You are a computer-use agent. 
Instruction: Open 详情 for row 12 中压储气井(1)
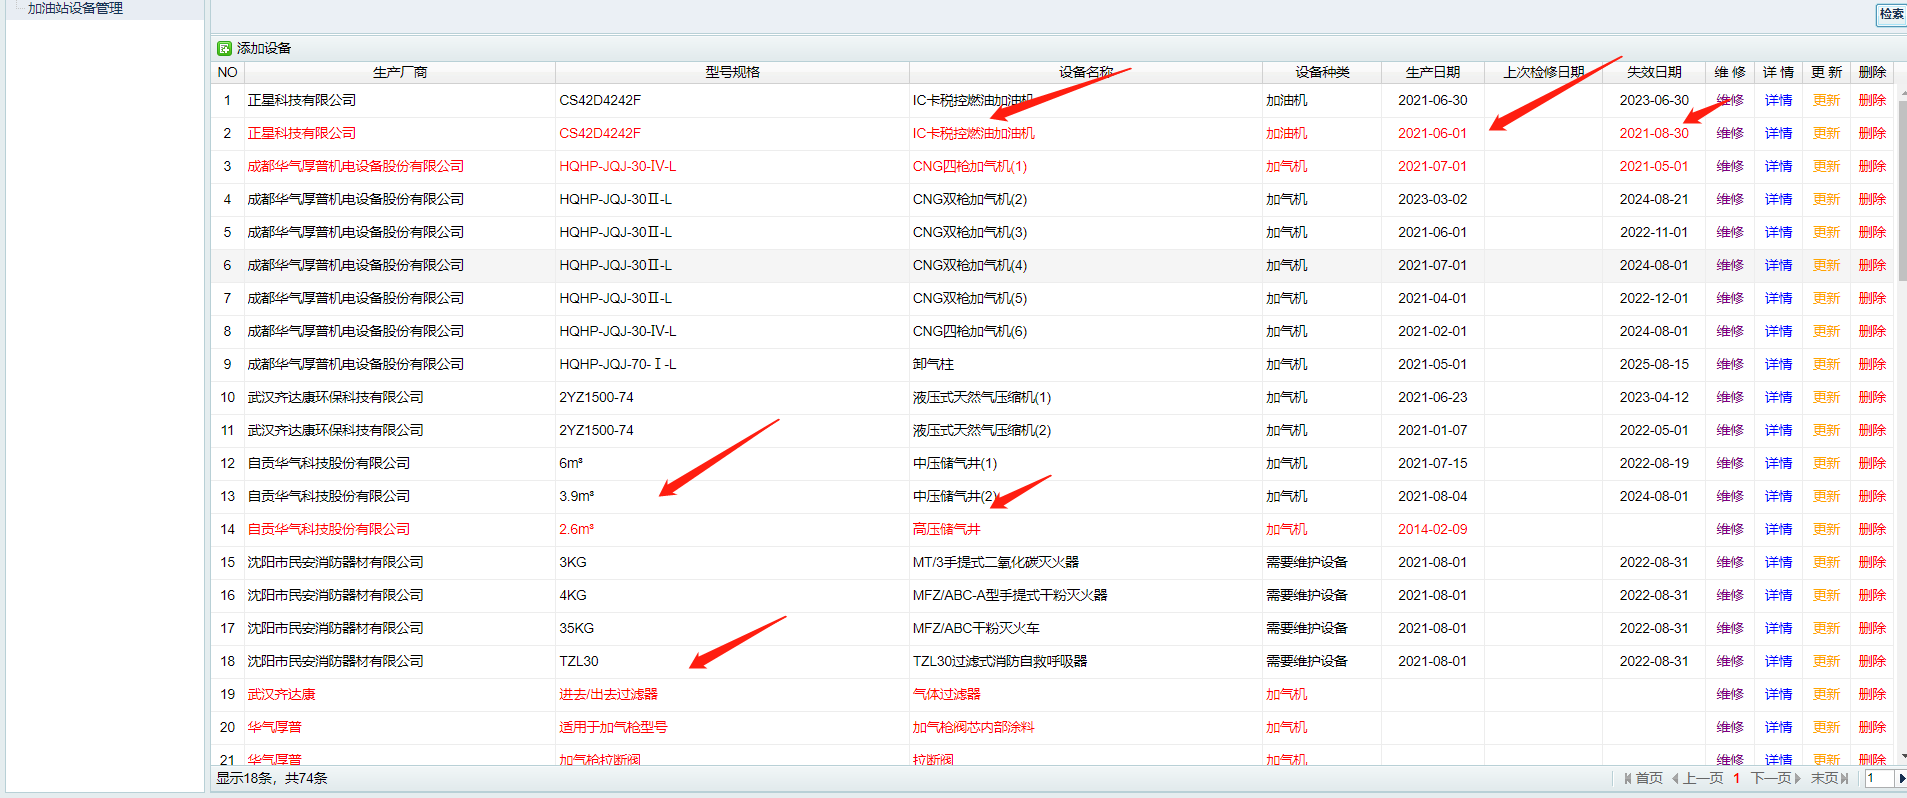[1778, 463]
